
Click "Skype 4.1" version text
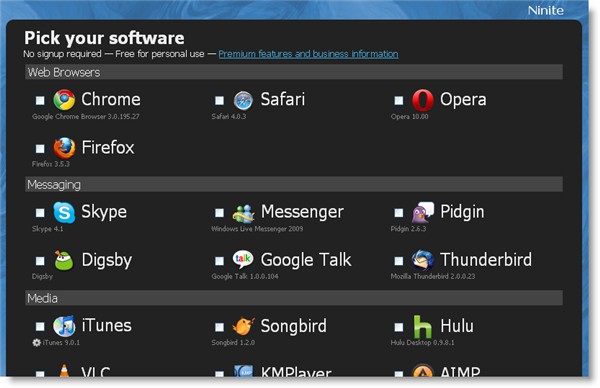click(x=48, y=229)
